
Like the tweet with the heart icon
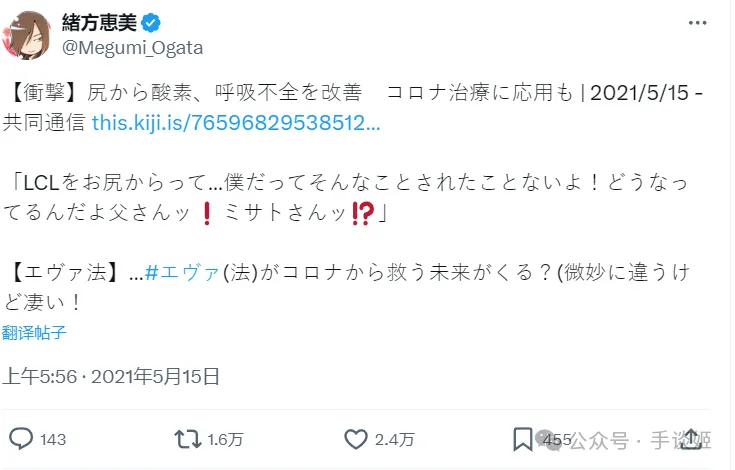[355, 438]
